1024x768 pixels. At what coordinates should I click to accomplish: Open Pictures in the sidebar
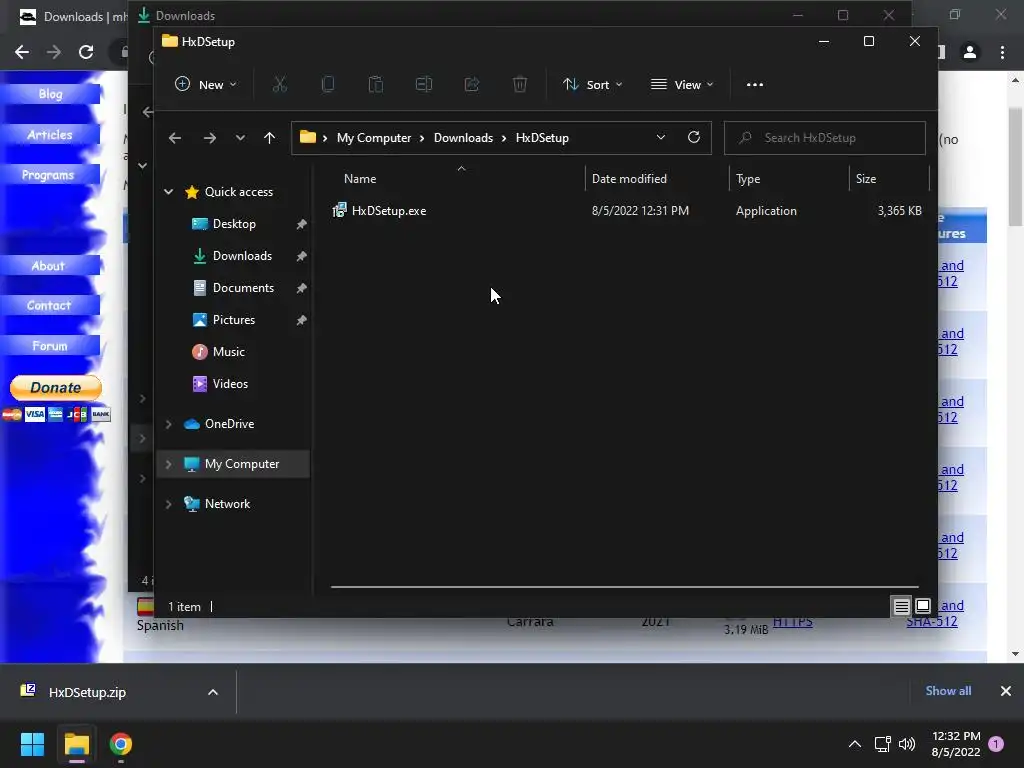[234, 320]
